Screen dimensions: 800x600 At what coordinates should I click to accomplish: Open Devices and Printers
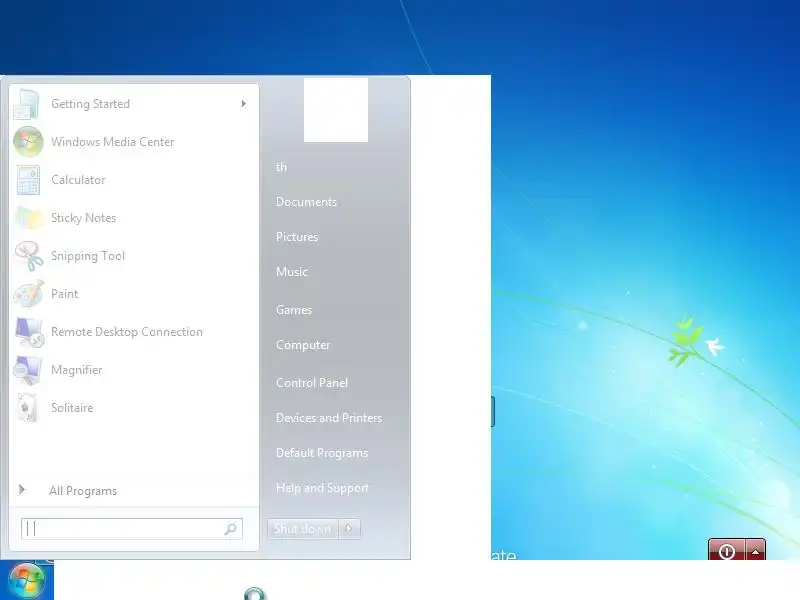point(329,418)
